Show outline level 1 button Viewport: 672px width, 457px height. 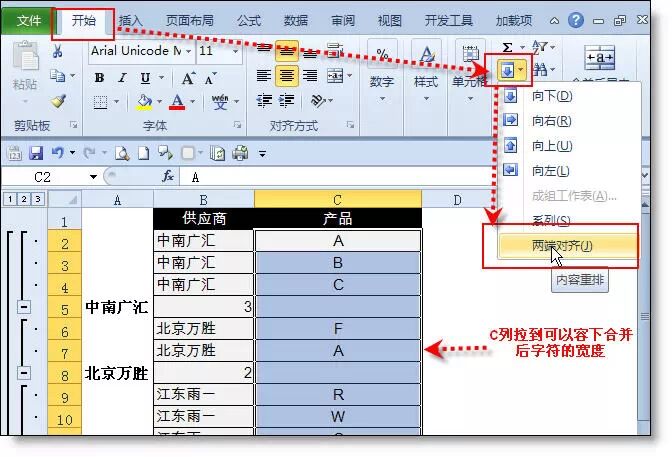(10, 199)
